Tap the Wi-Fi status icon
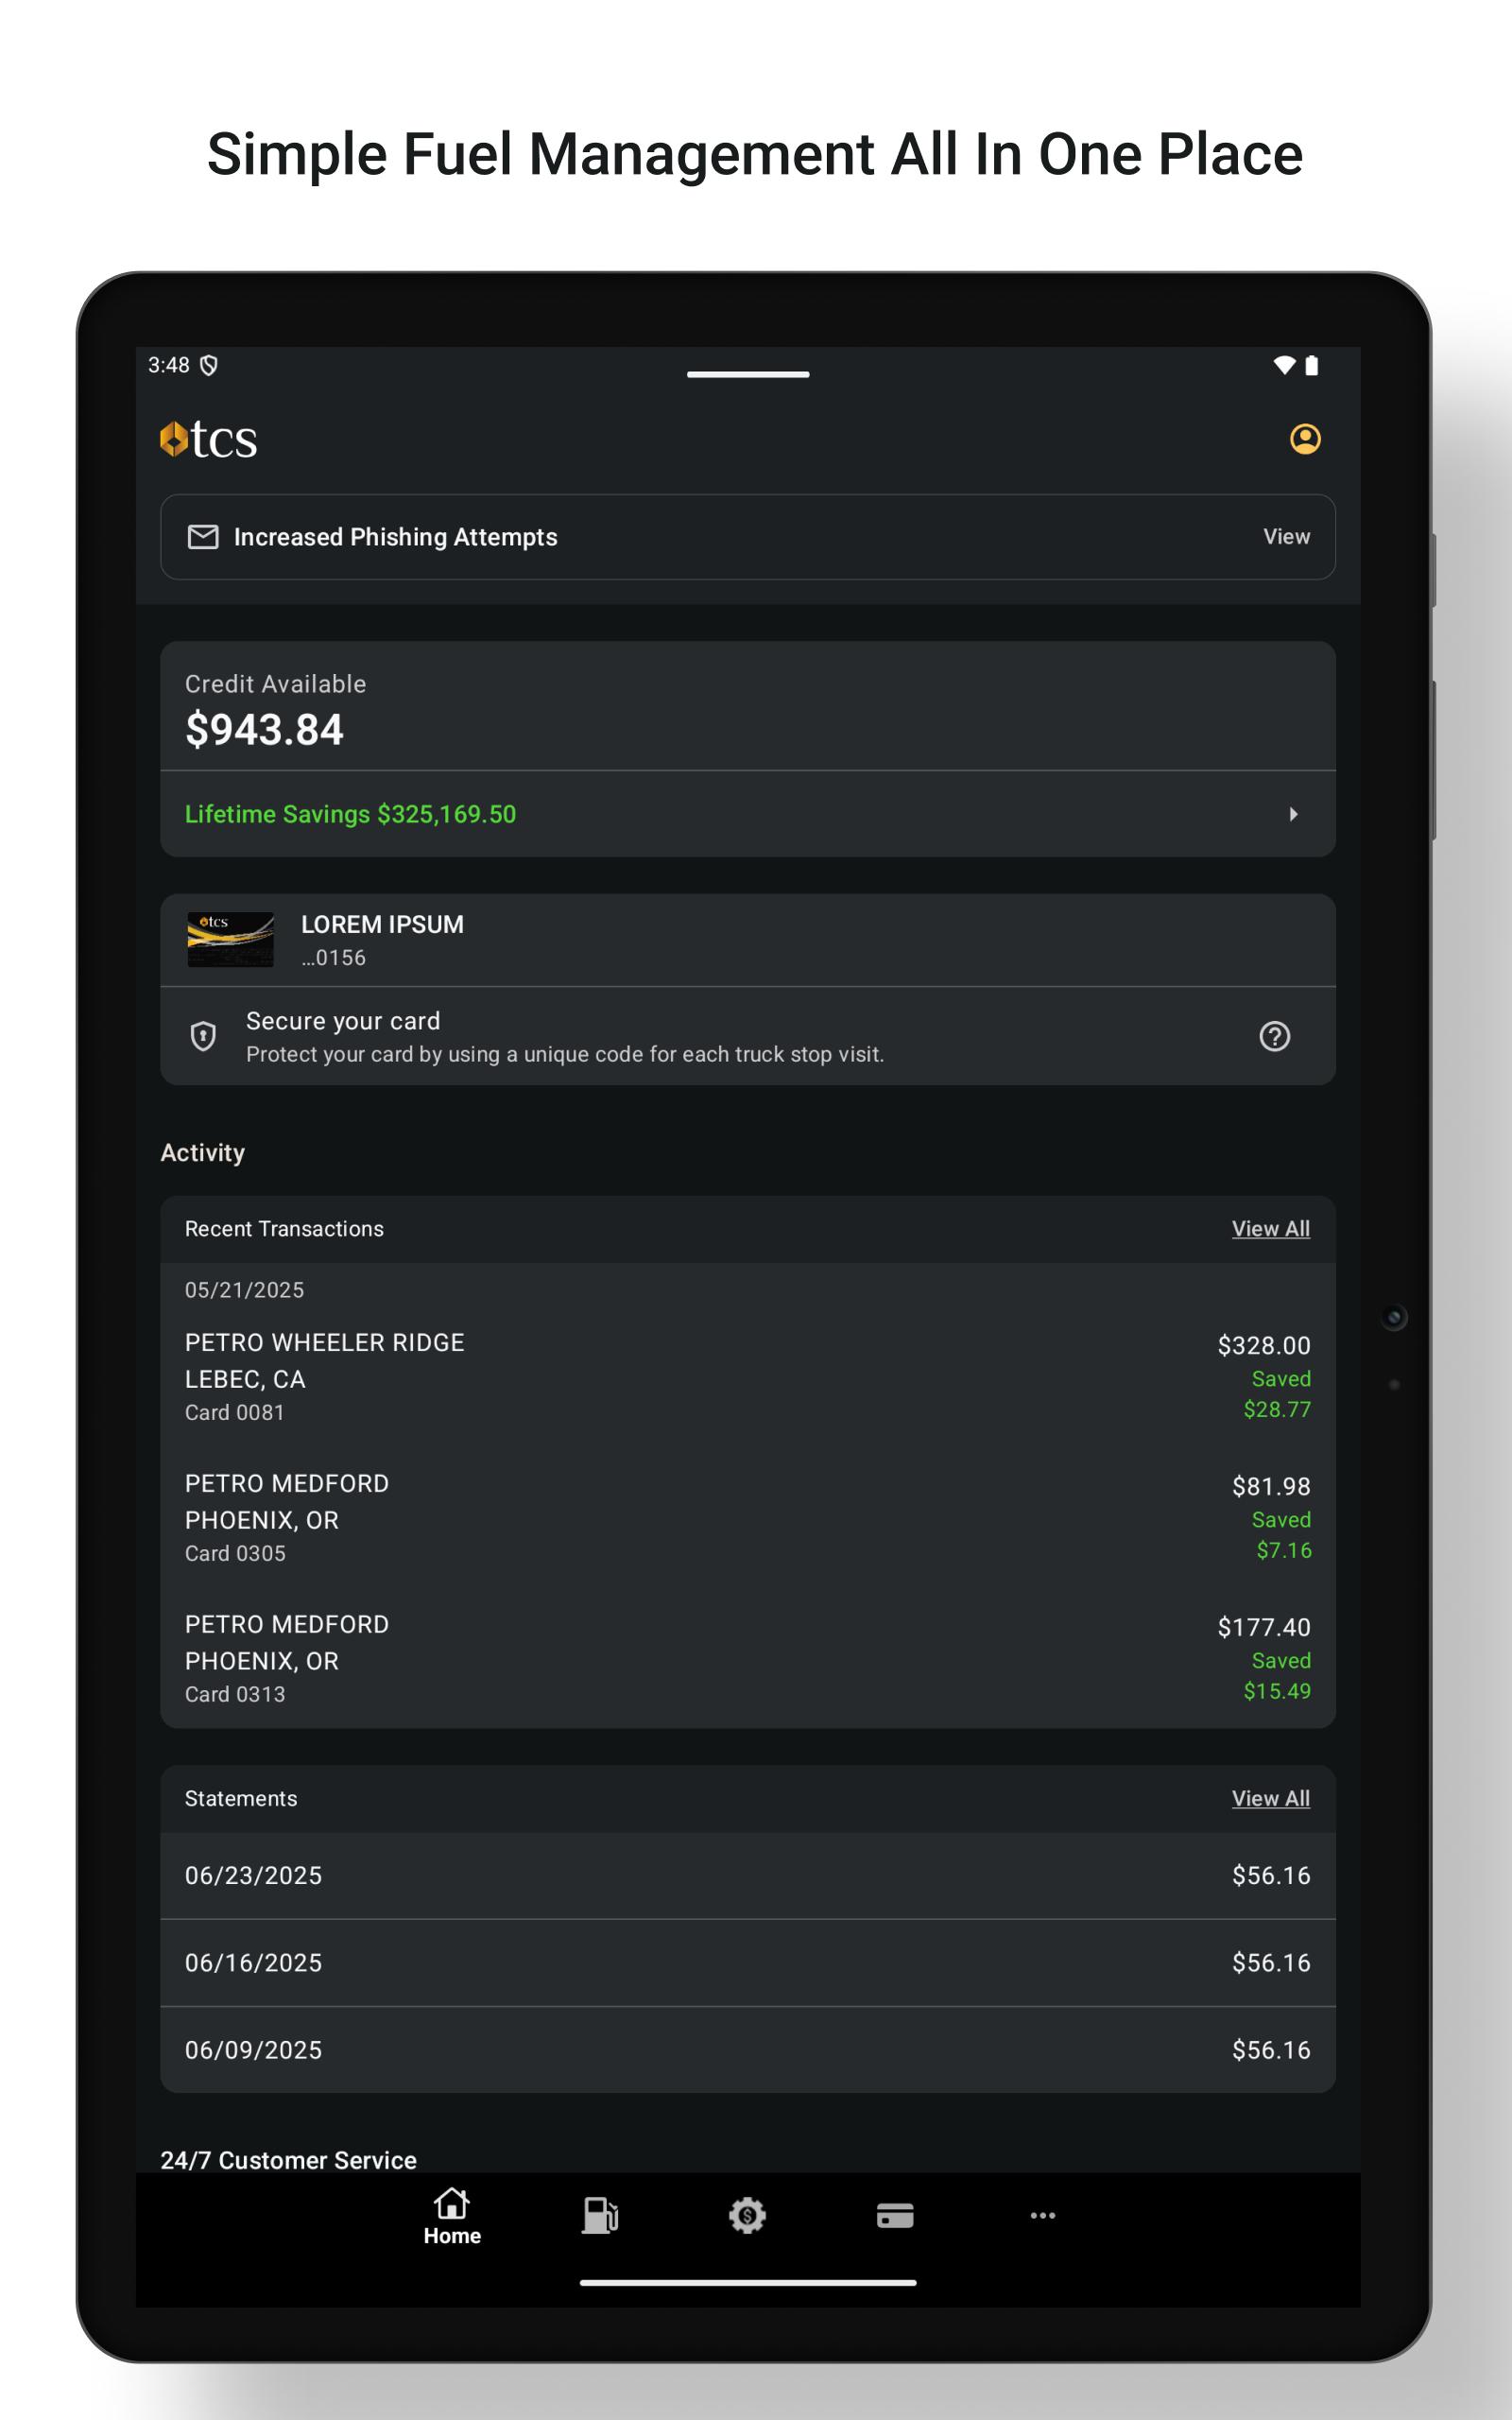The height and width of the screenshot is (2420, 1512). pyautogui.click(x=1284, y=365)
